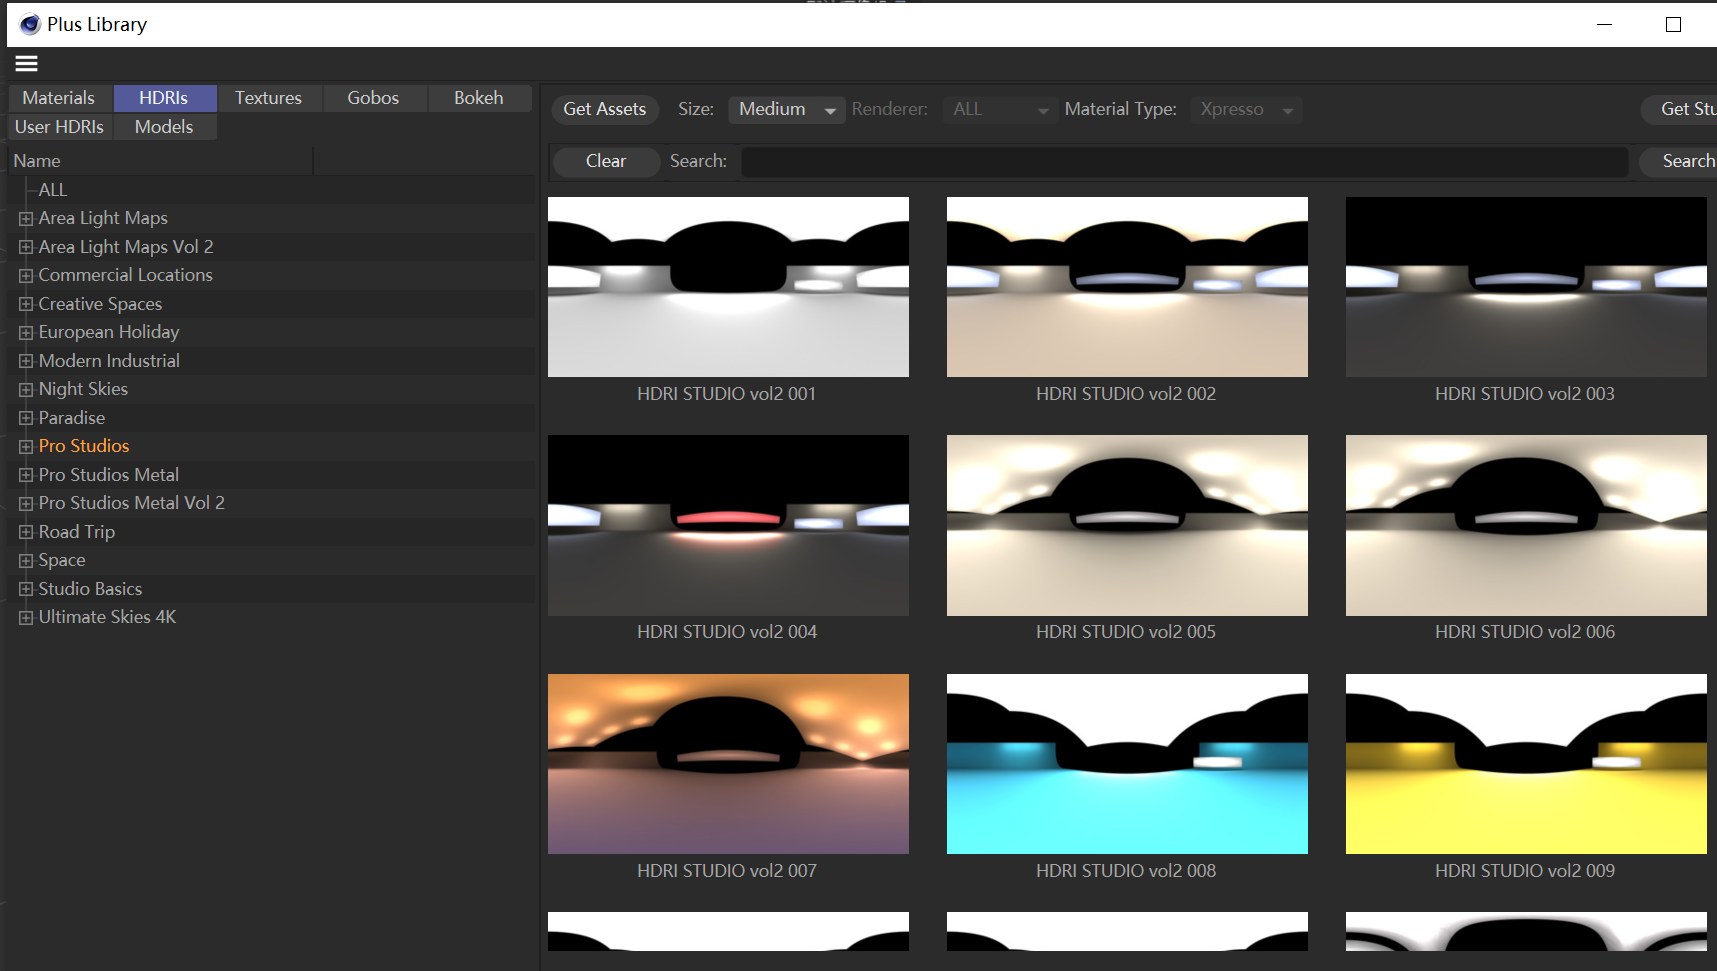Click the Clear button
Screen dimensions: 1717x971
tap(606, 161)
